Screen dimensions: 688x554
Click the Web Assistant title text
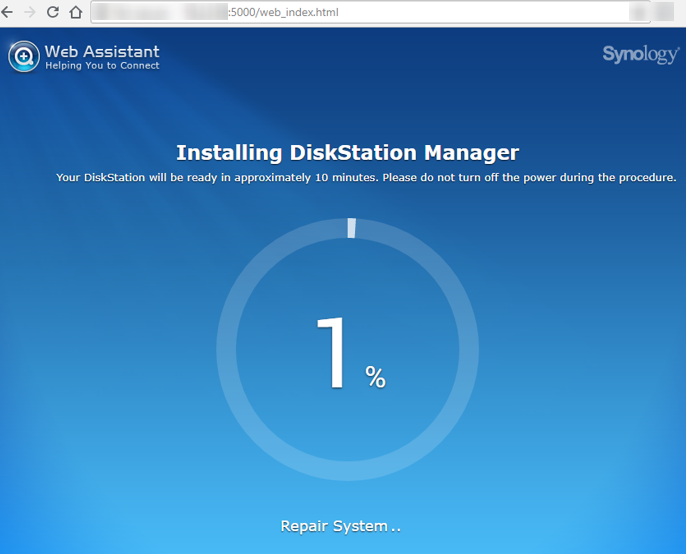tap(102, 51)
